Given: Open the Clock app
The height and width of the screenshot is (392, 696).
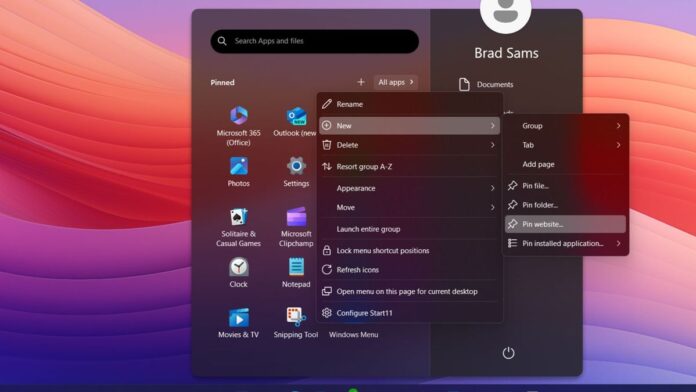Looking at the screenshot, I should point(238,273).
